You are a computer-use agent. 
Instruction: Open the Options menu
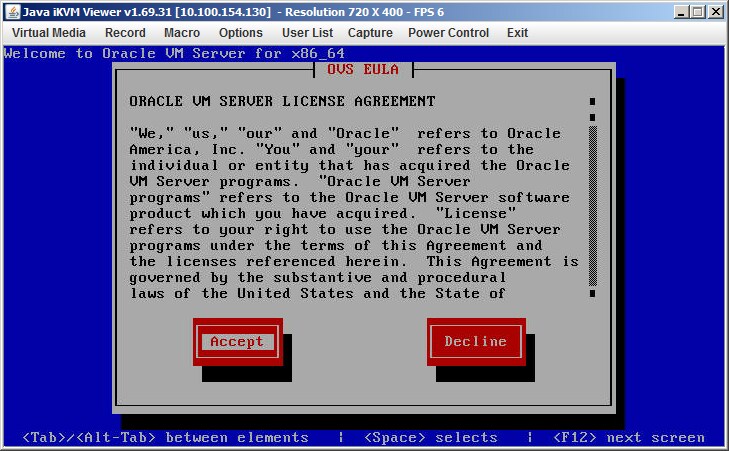coord(241,33)
